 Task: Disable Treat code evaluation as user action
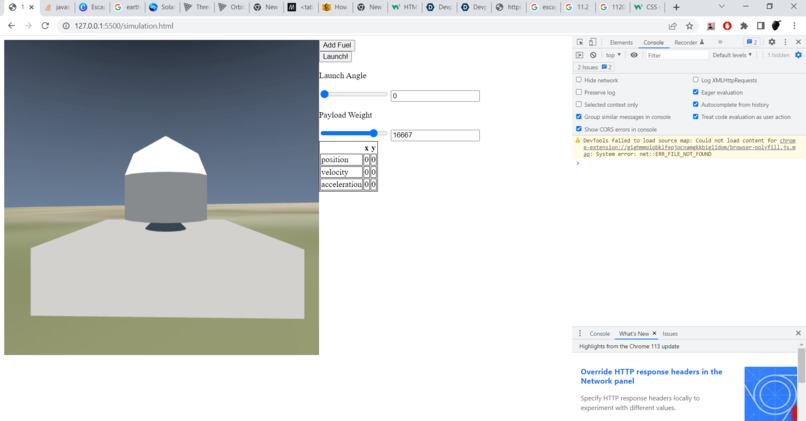(x=695, y=117)
